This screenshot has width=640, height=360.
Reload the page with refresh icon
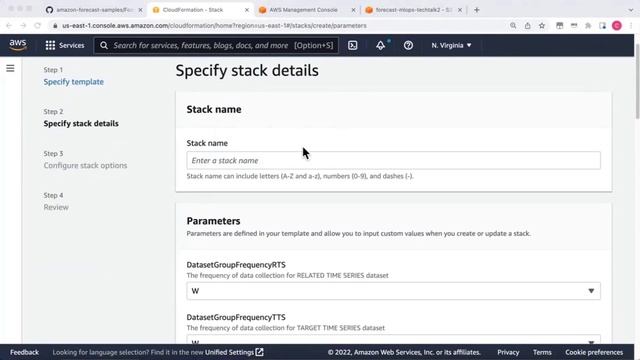[x=38, y=25]
